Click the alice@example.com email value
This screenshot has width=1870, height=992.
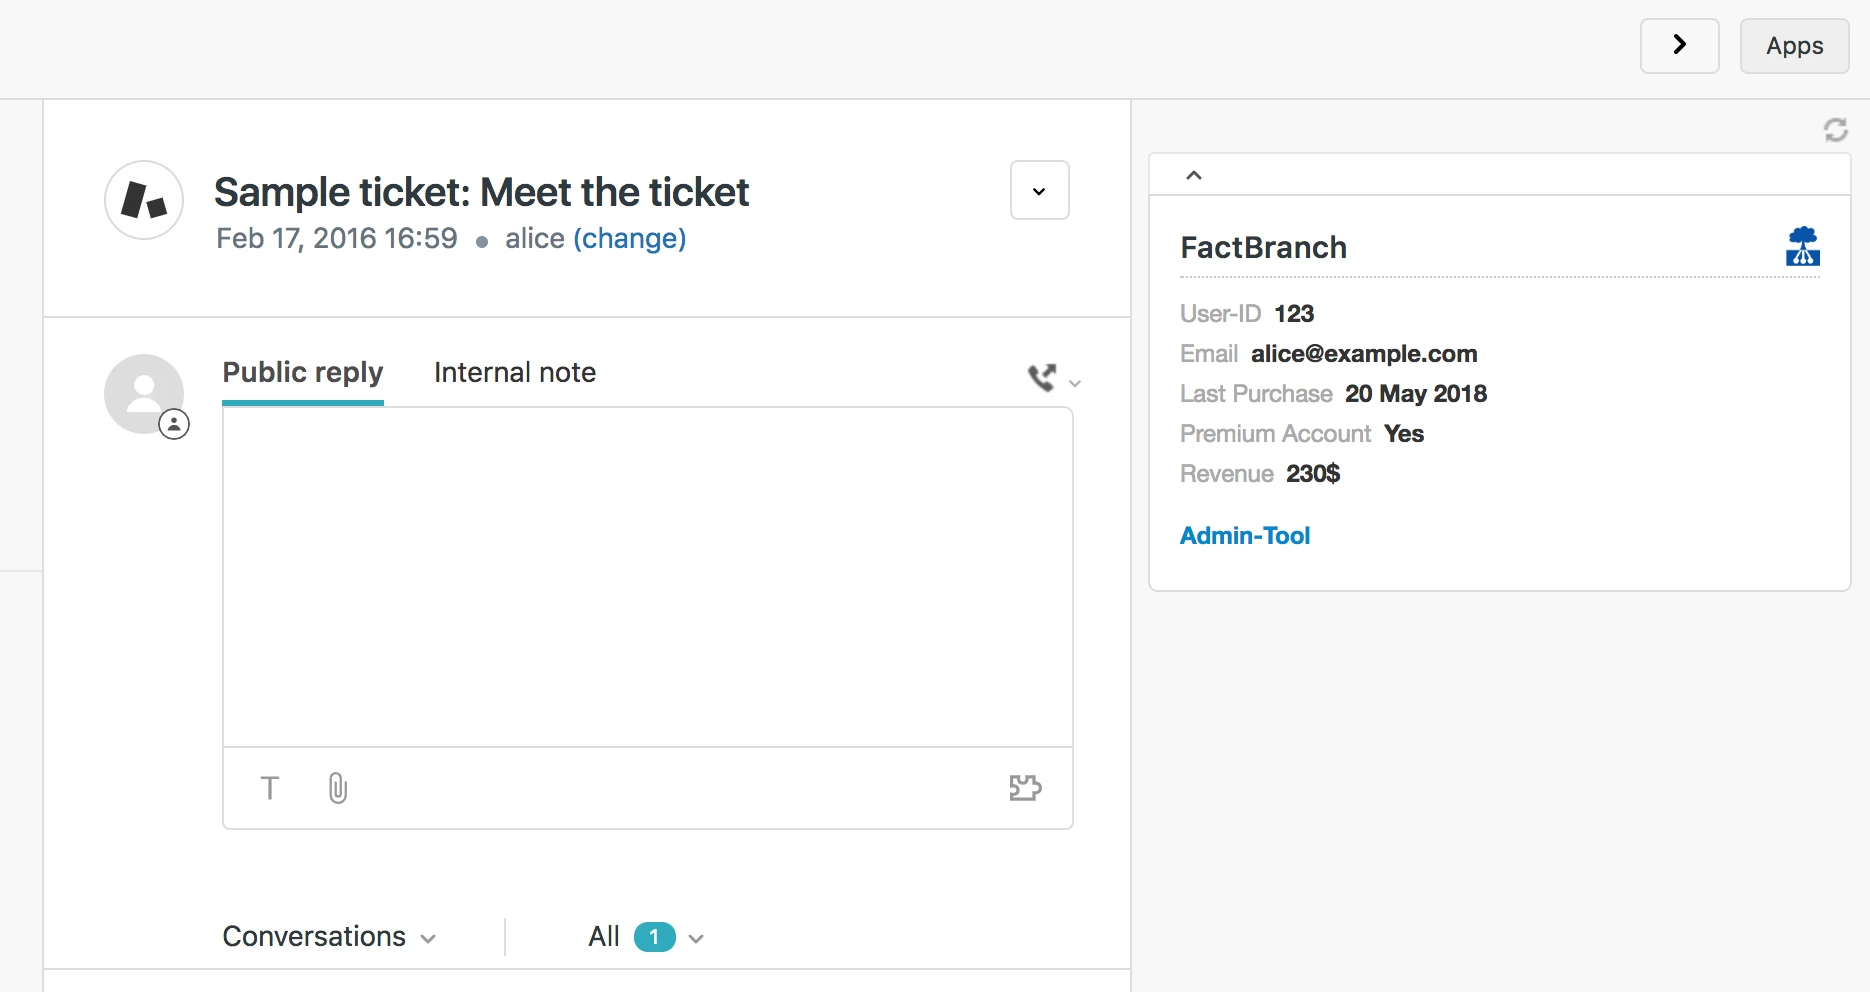click(1364, 354)
